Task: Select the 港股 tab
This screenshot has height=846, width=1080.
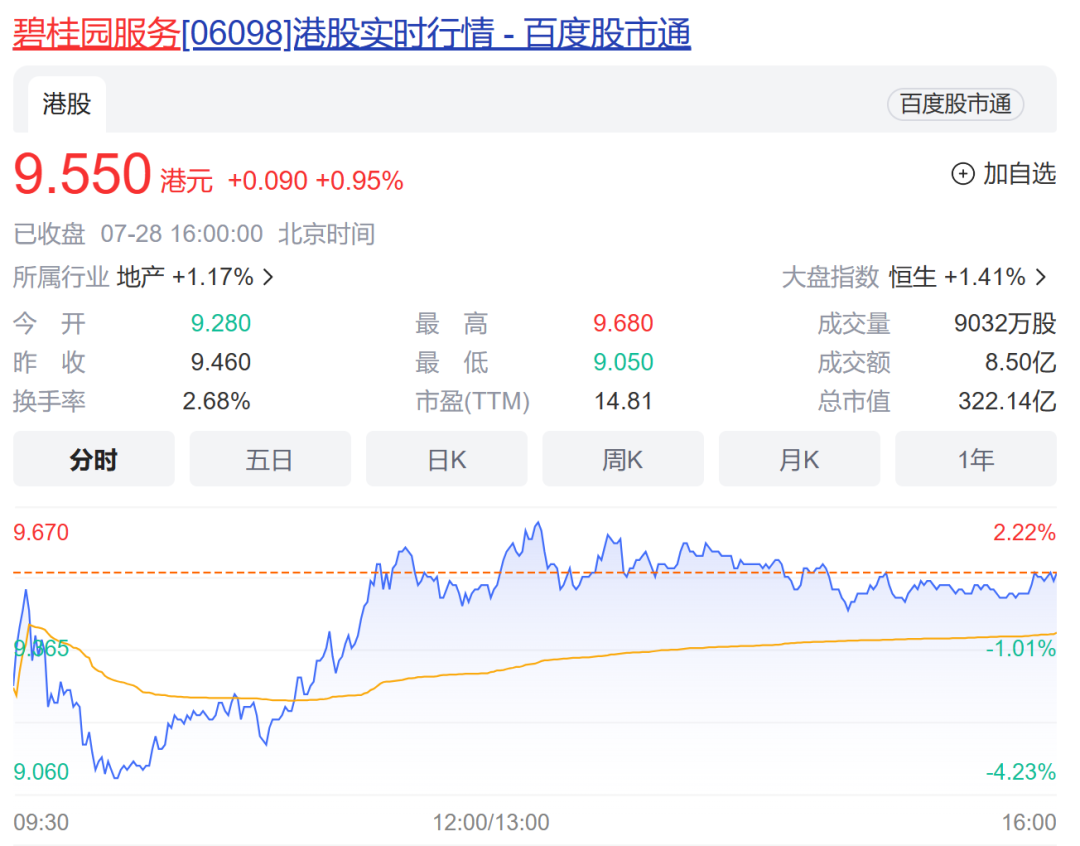Action: (67, 104)
